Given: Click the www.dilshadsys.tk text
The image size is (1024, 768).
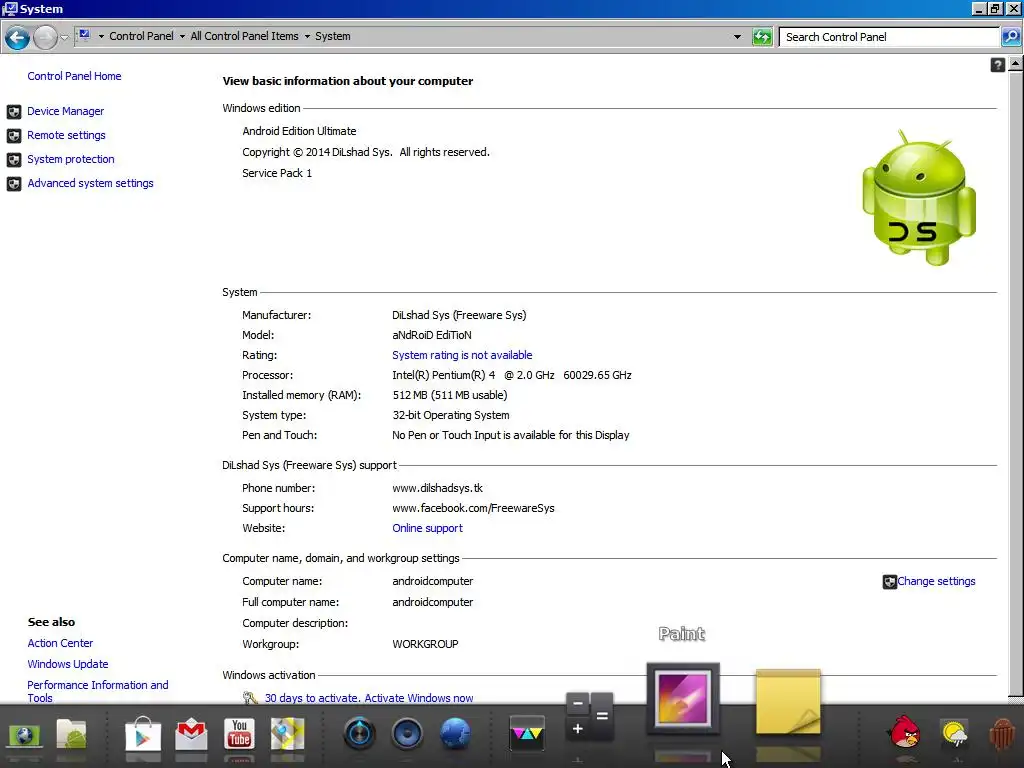Looking at the screenshot, I should pos(437,488).
